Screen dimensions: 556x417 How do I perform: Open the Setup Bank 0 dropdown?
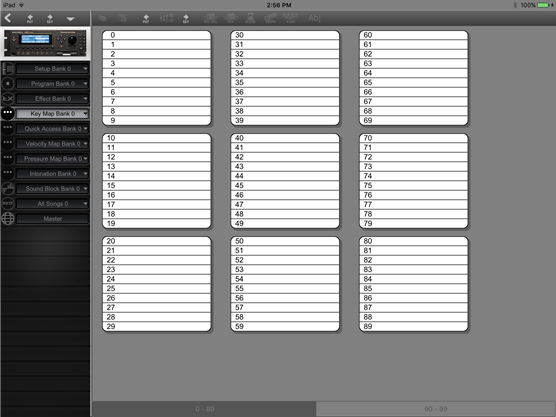tap(52, 69)
